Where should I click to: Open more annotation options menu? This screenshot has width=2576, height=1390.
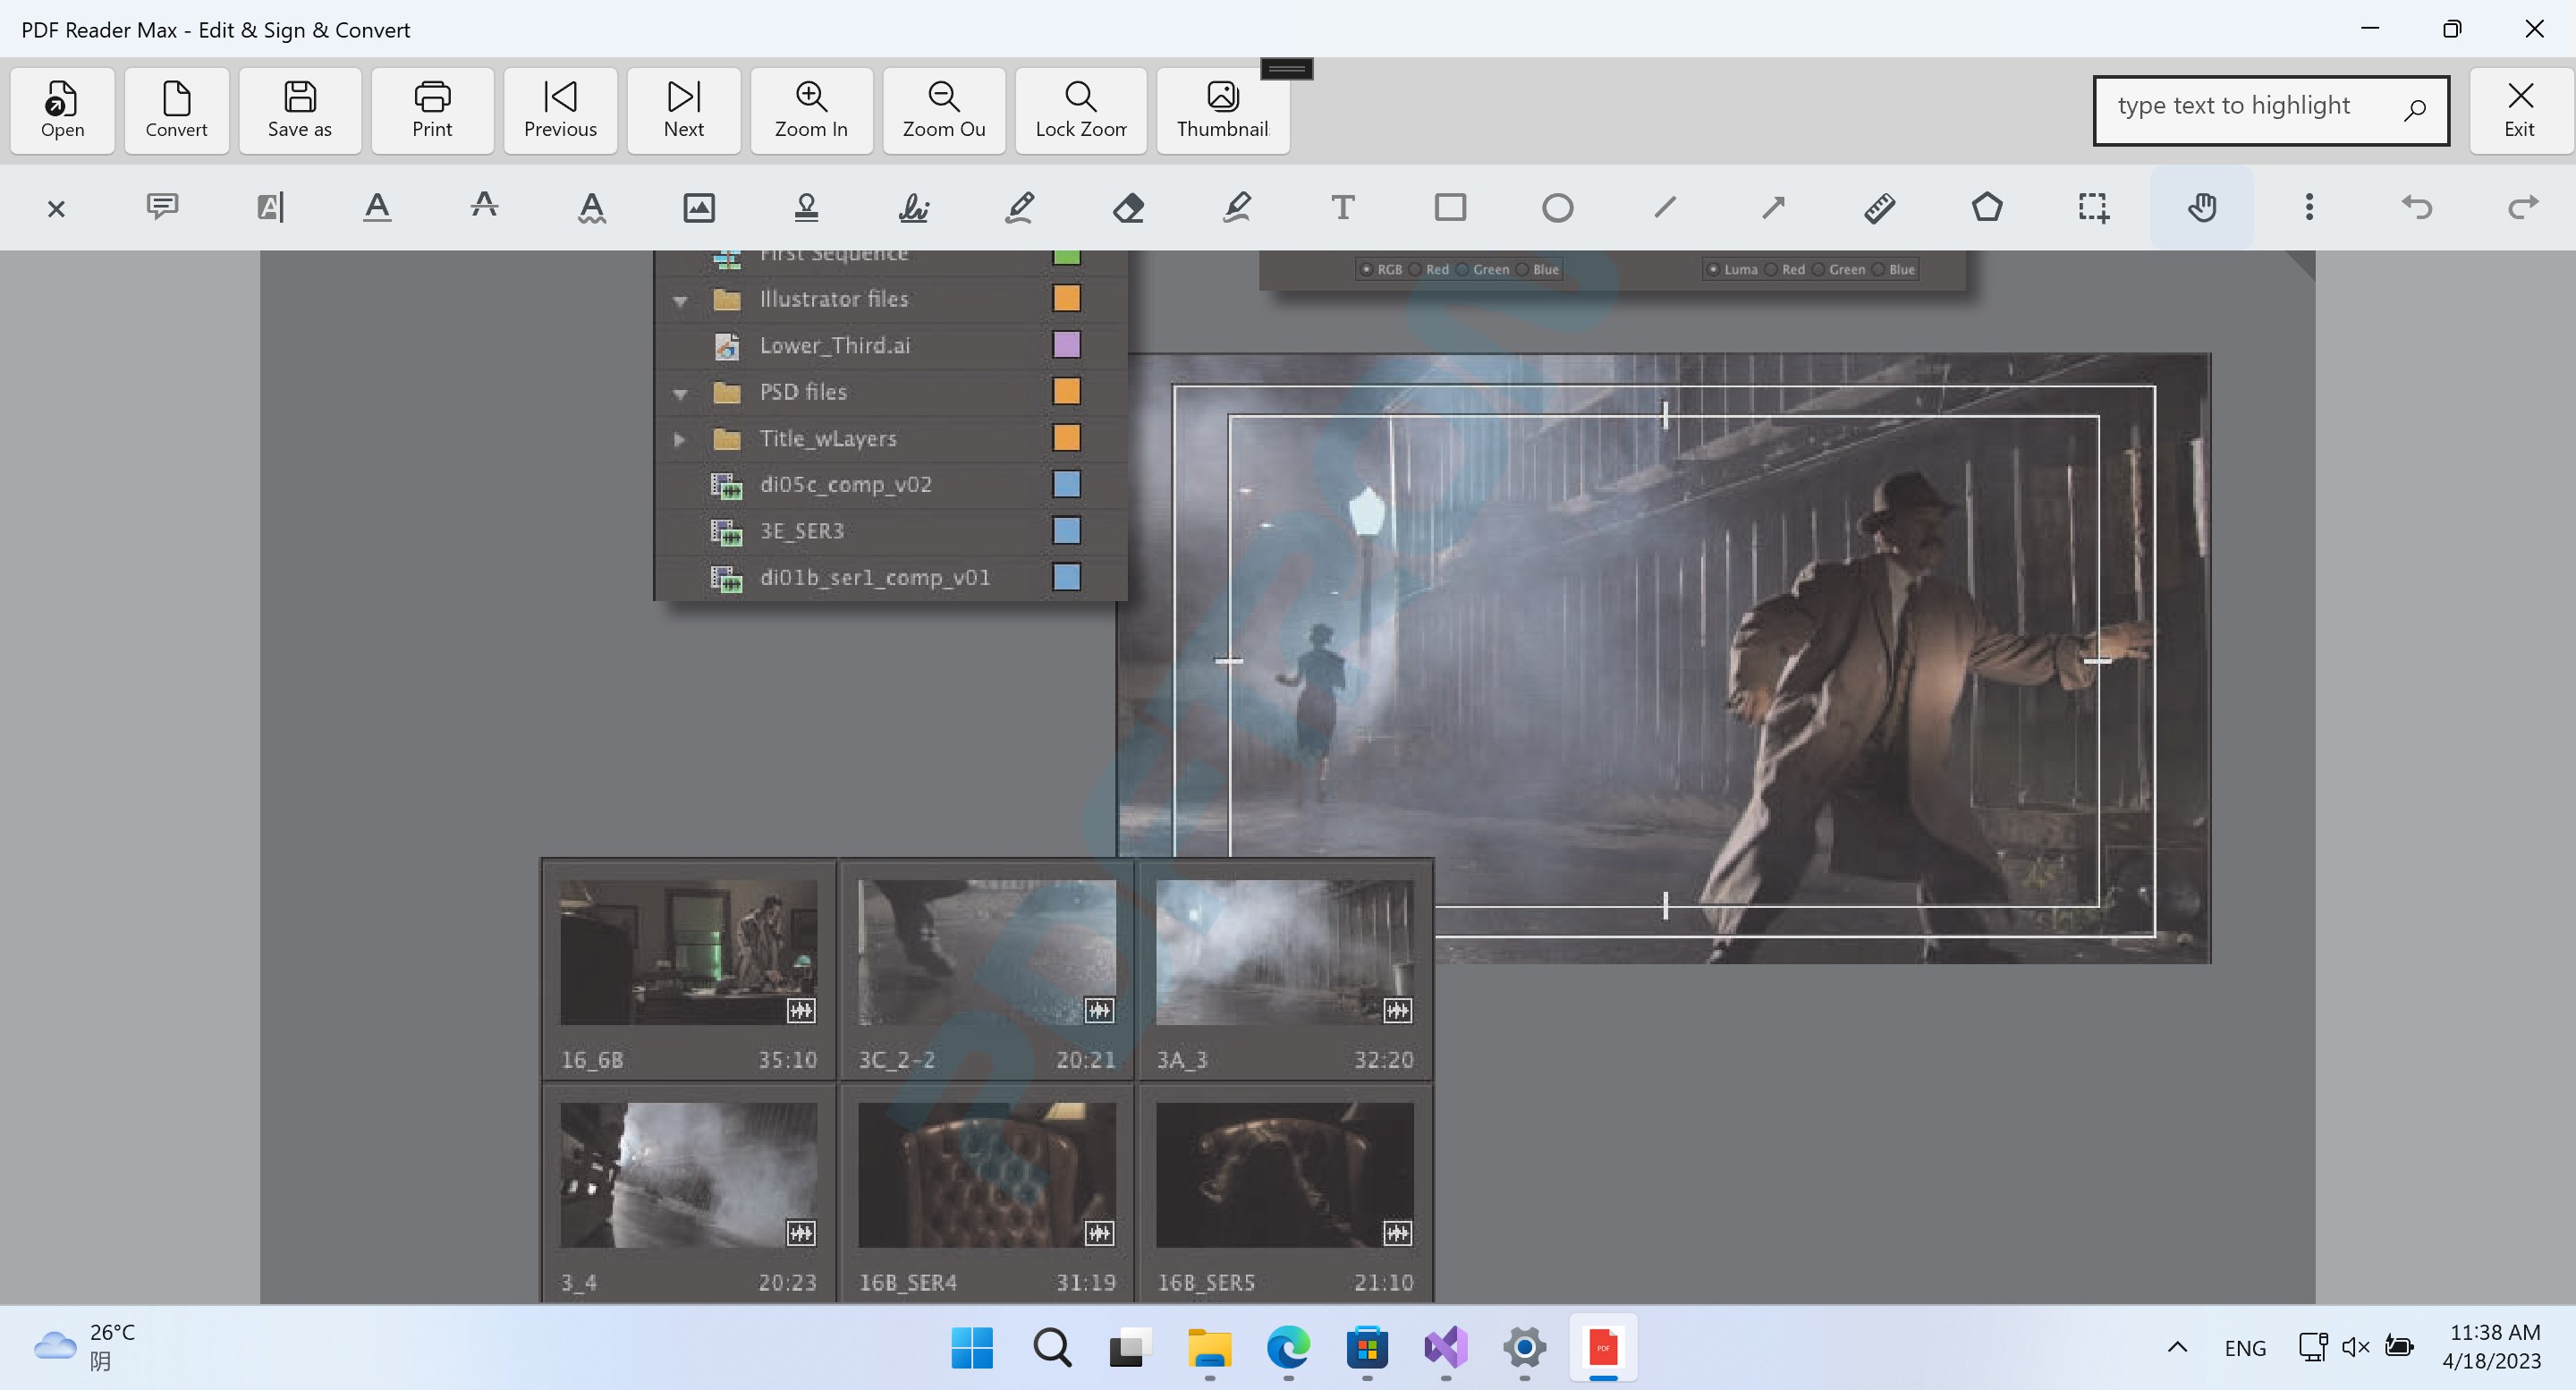[2309, 208]
